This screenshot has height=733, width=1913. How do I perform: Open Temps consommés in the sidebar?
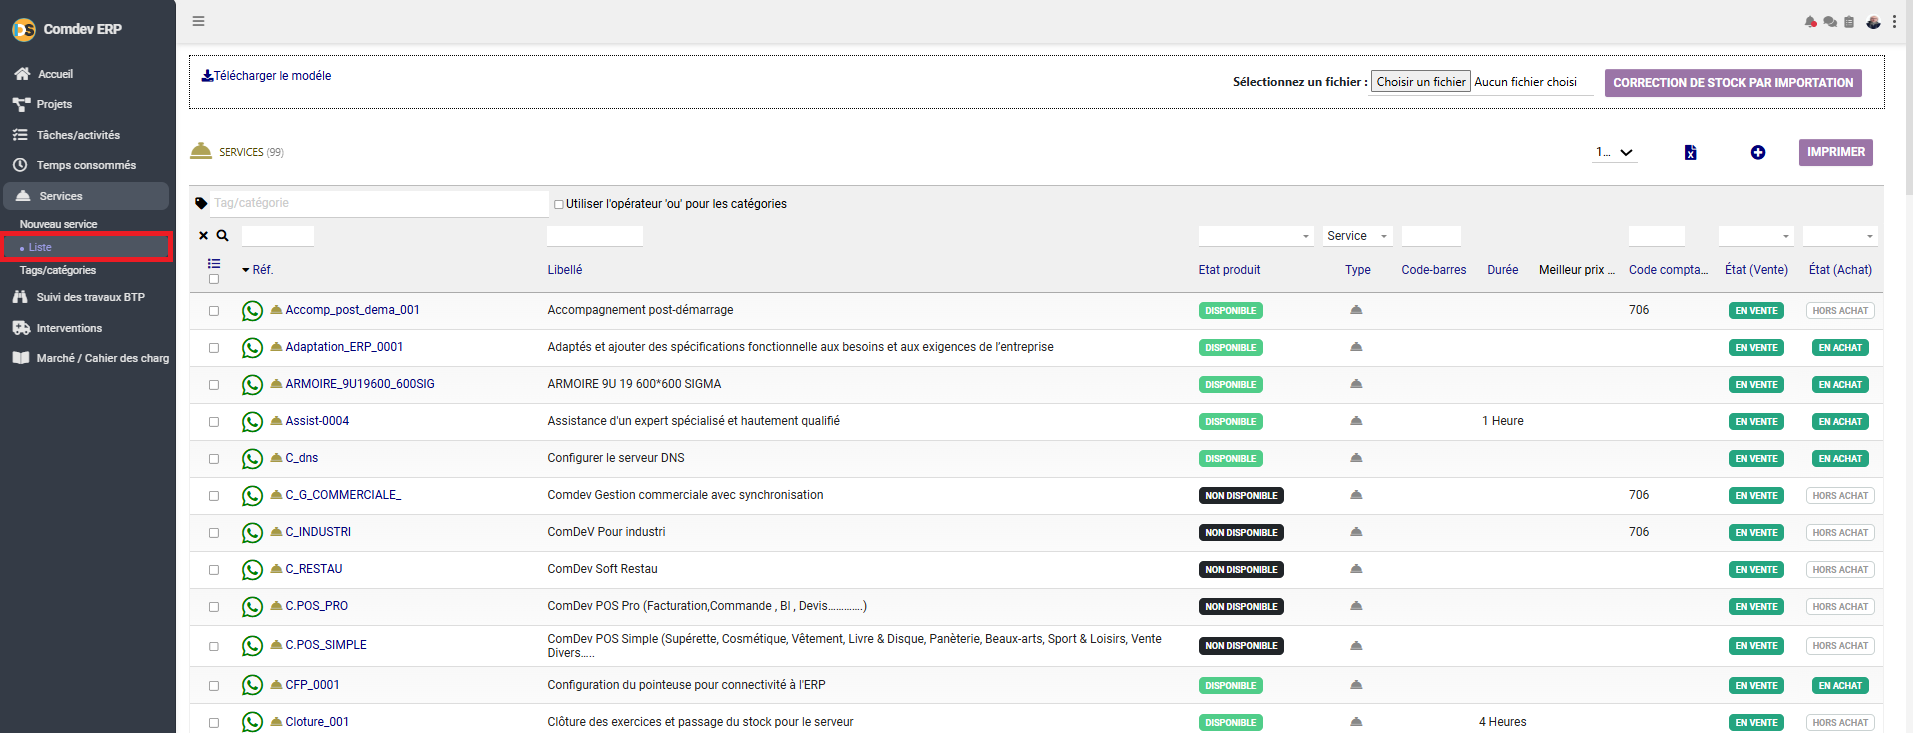click(86, 165)
